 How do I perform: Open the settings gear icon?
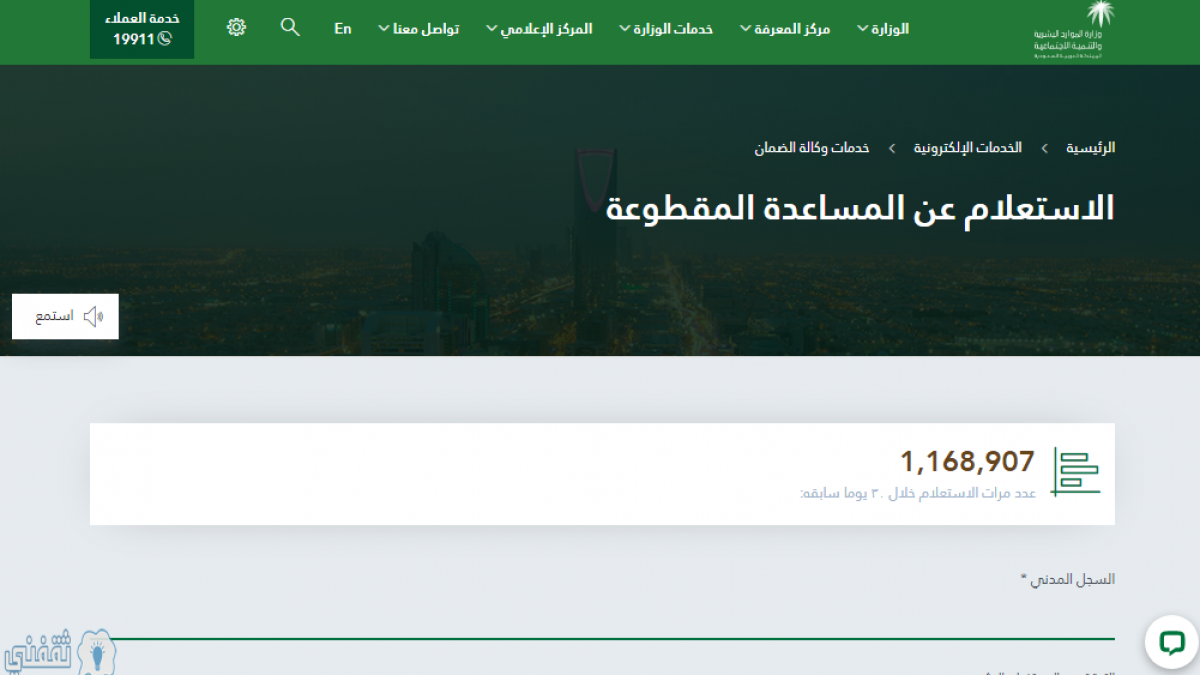coord(237,28)
